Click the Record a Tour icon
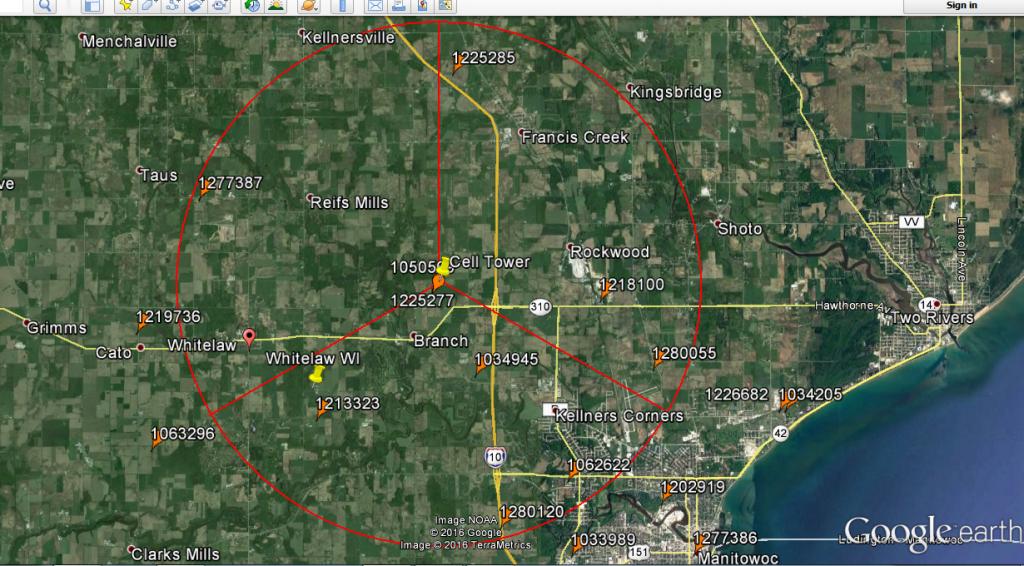This screenshot has height=566, width=1024. click(219, 5)
